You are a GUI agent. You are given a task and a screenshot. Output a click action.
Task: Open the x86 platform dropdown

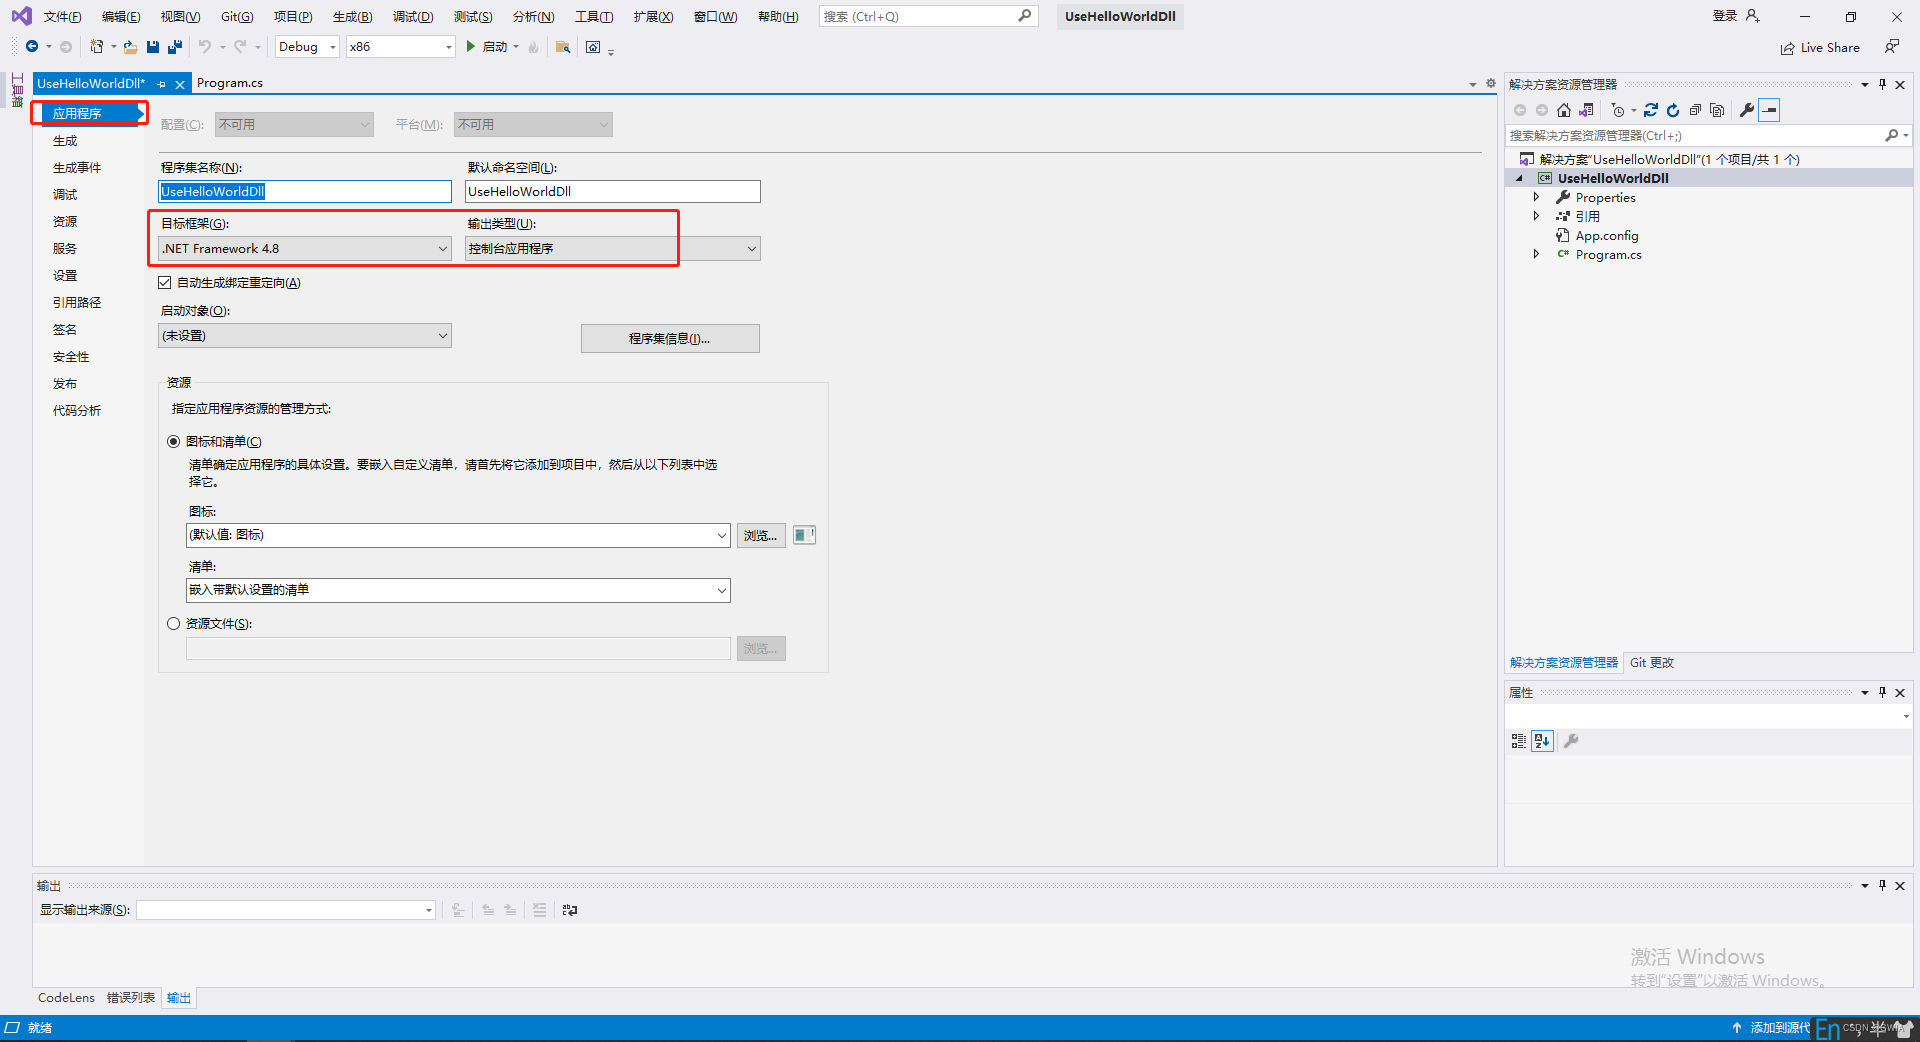[400, 47]
